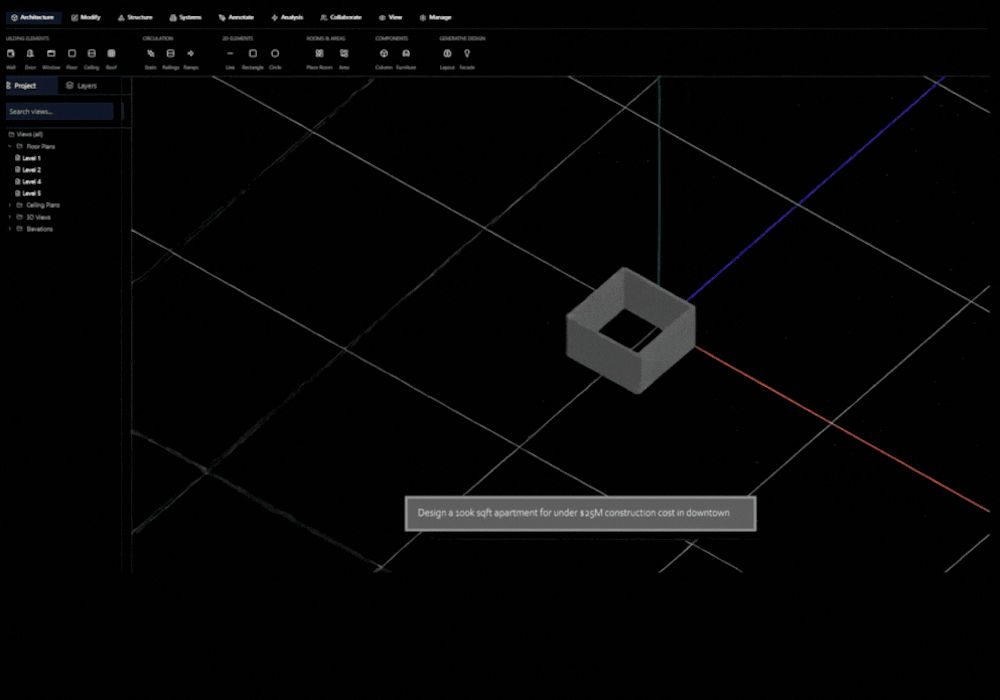
Task: Switch to the Layers panel tab
Action: pyautogui.click(x=82, y=85)
